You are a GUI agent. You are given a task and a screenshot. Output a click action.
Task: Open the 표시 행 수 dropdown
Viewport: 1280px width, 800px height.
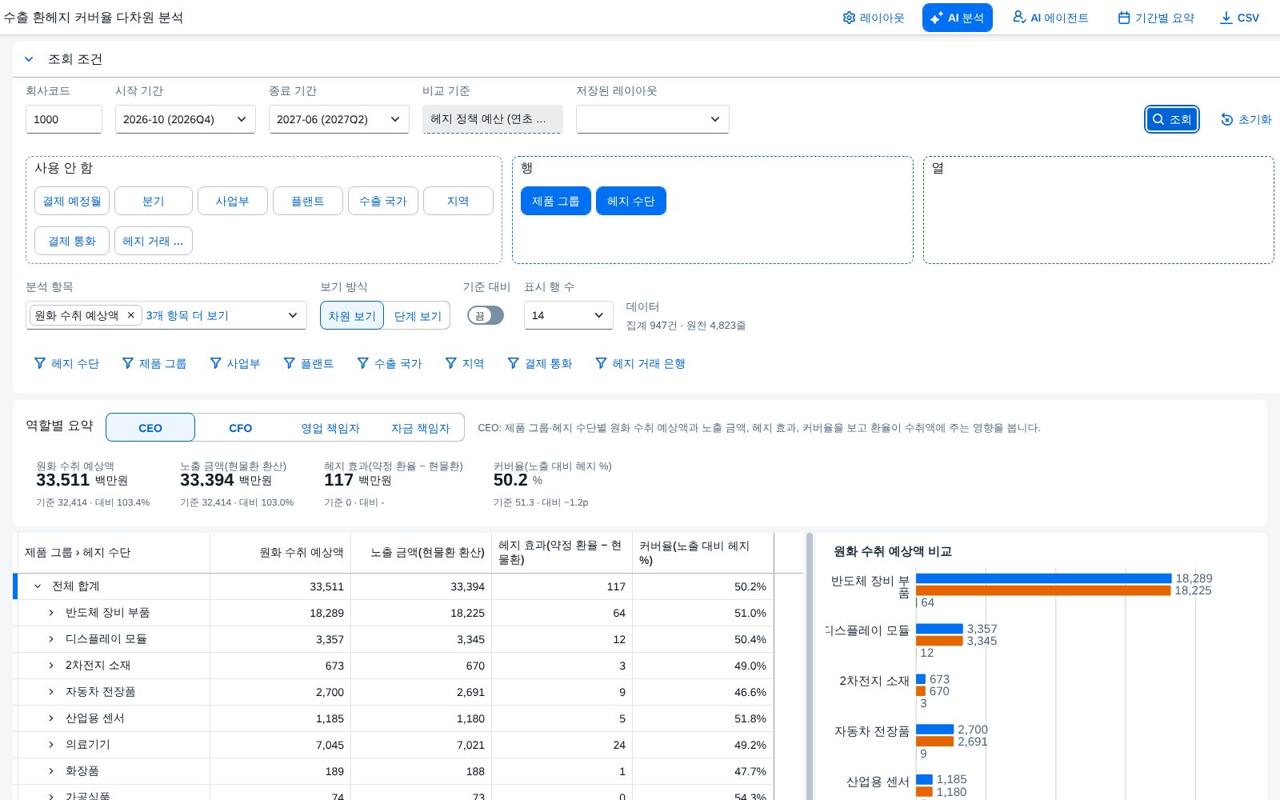(x=568, y=315)
